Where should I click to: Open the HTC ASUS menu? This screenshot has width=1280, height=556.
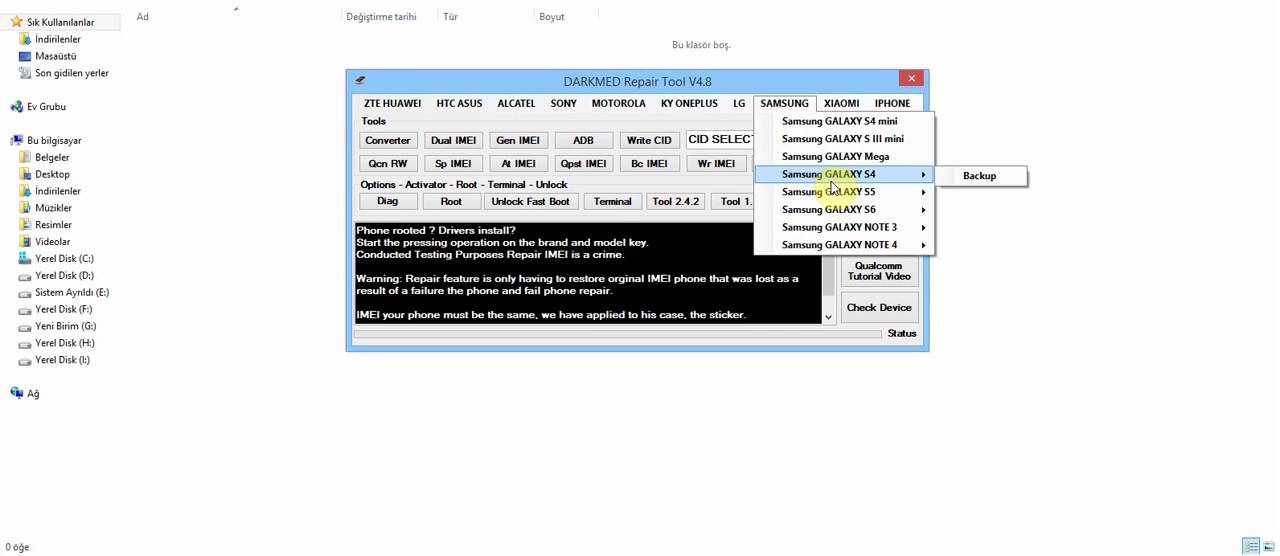click(x=459, y=103)
